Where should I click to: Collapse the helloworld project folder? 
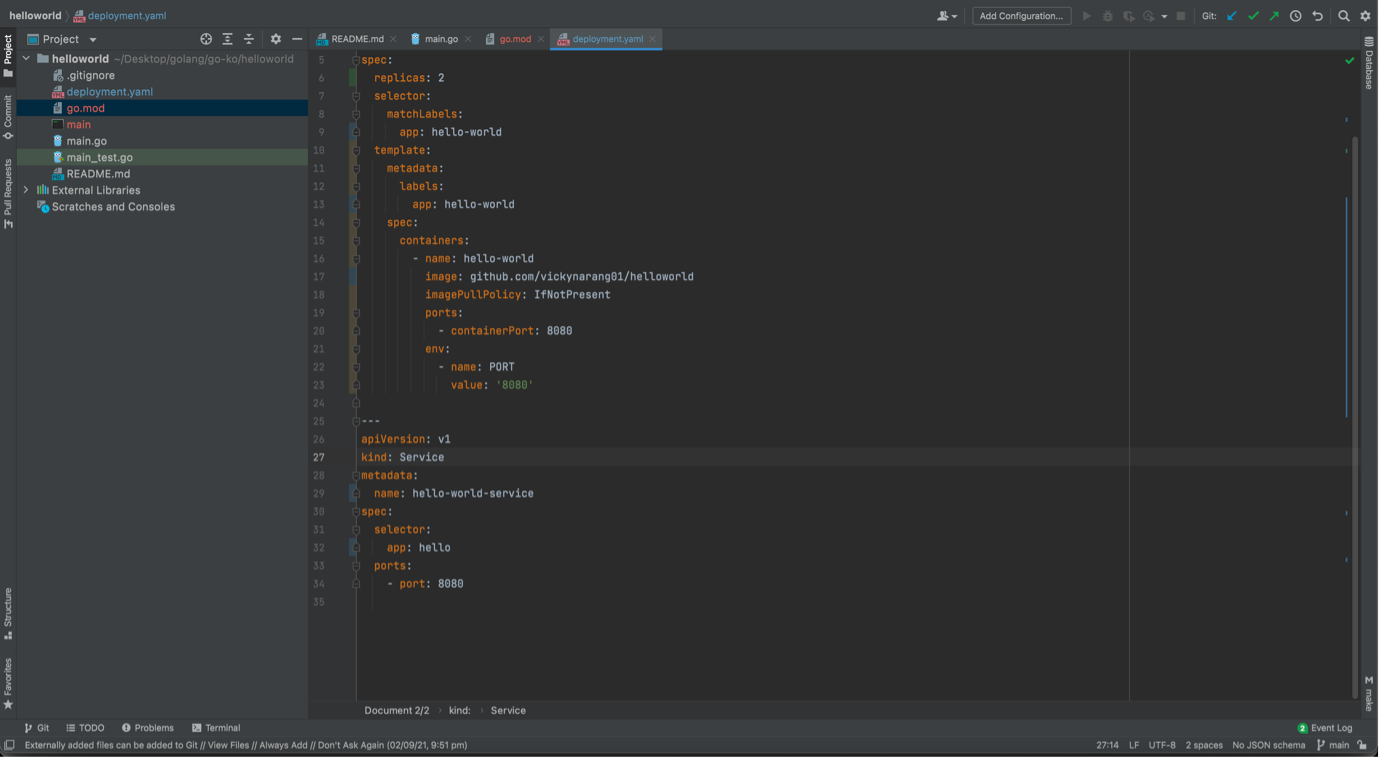pos(26,59)
